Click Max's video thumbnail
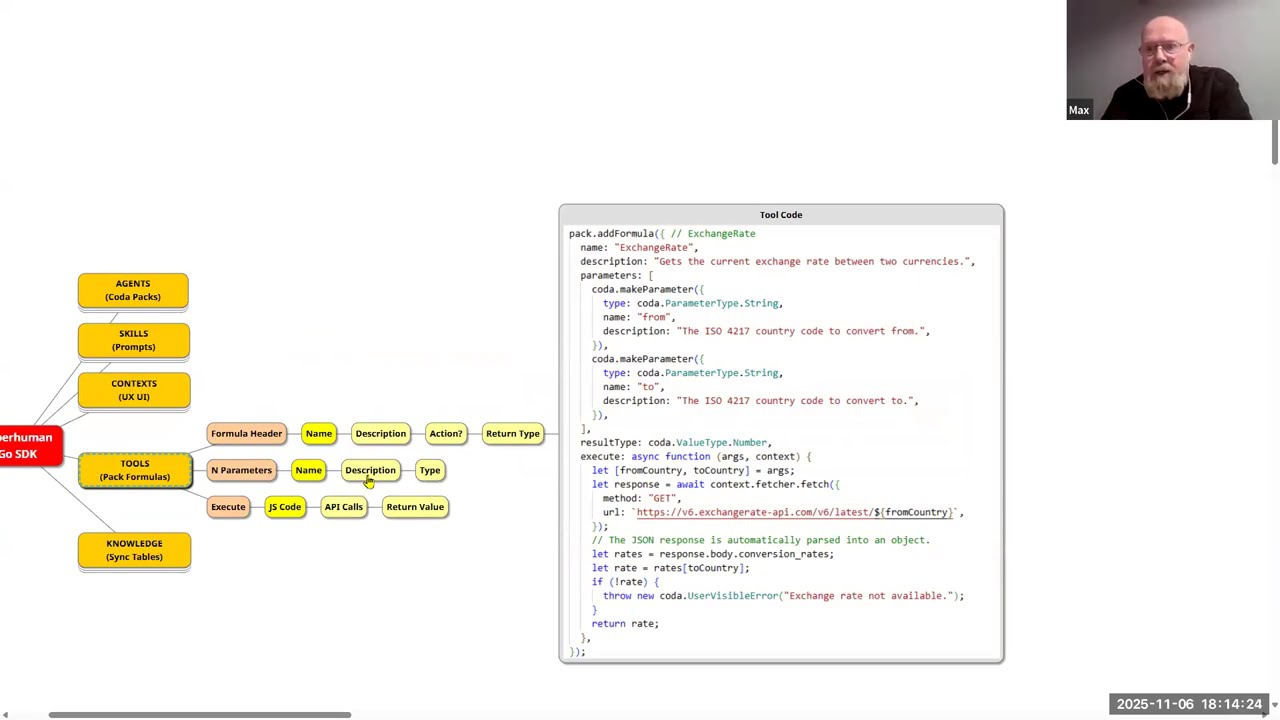1280x720 pixels. tap(1173, 60)
